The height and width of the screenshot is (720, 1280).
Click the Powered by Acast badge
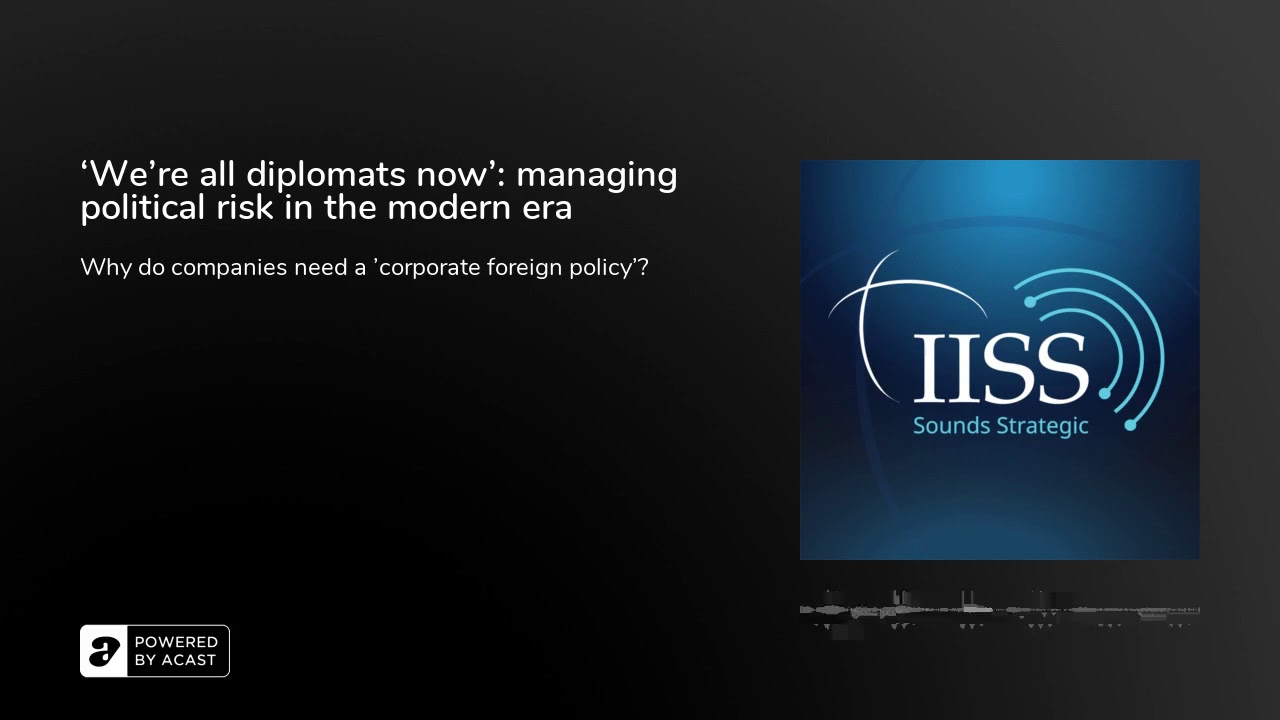coord(155,651)
